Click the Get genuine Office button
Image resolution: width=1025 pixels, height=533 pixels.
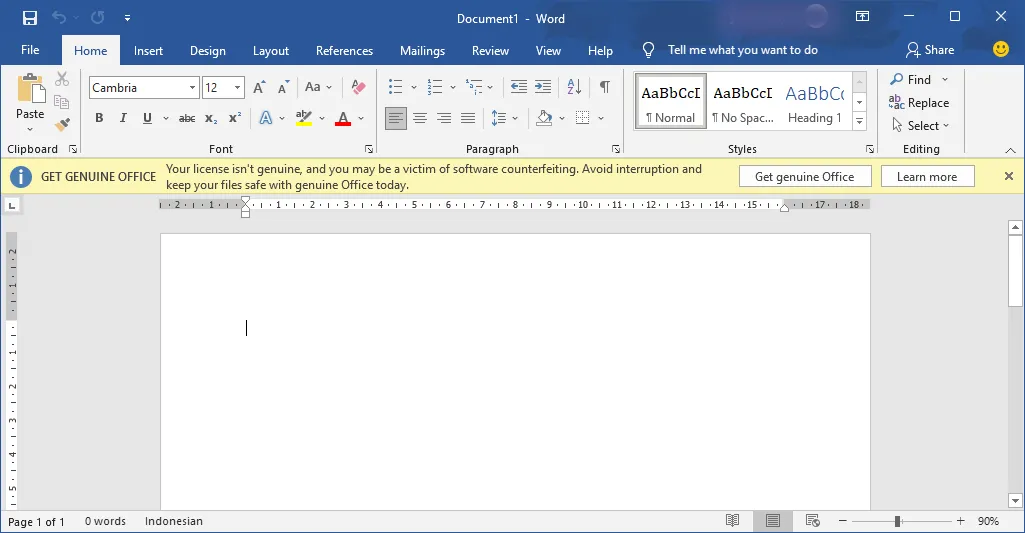(804, 177)
